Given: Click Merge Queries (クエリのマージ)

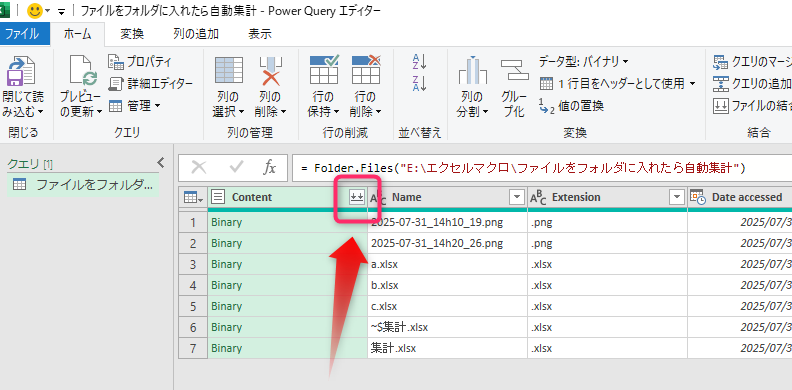Looking at the screenshot, I should pos(752,62).
